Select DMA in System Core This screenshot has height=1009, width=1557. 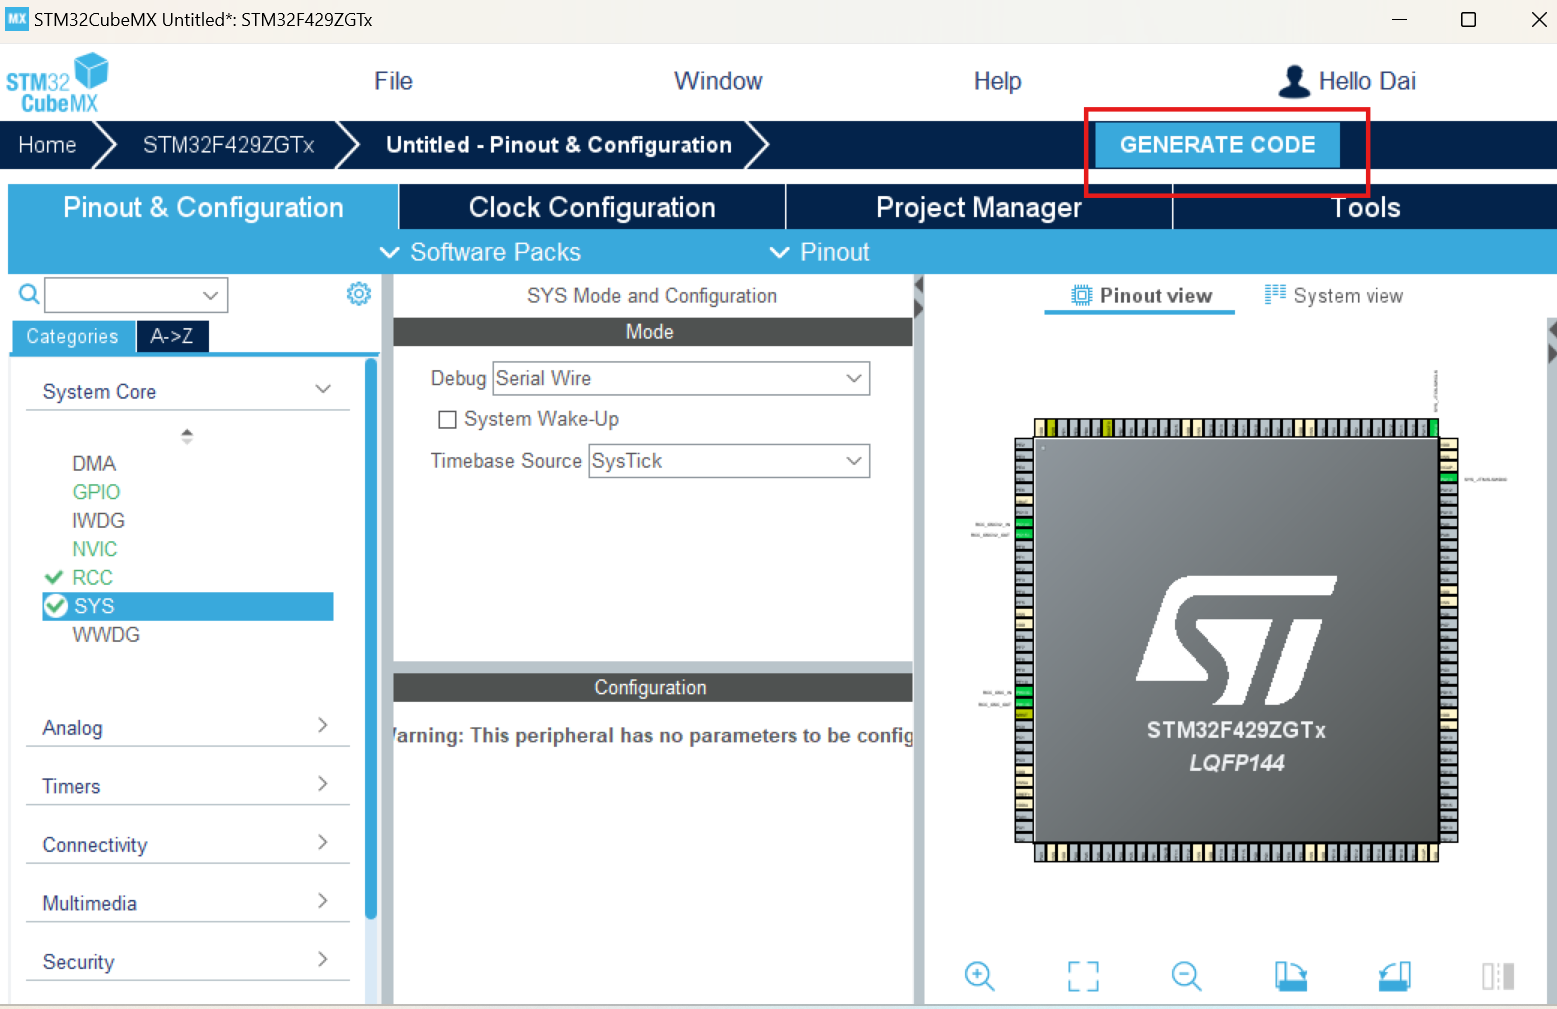tap(94, 463)
